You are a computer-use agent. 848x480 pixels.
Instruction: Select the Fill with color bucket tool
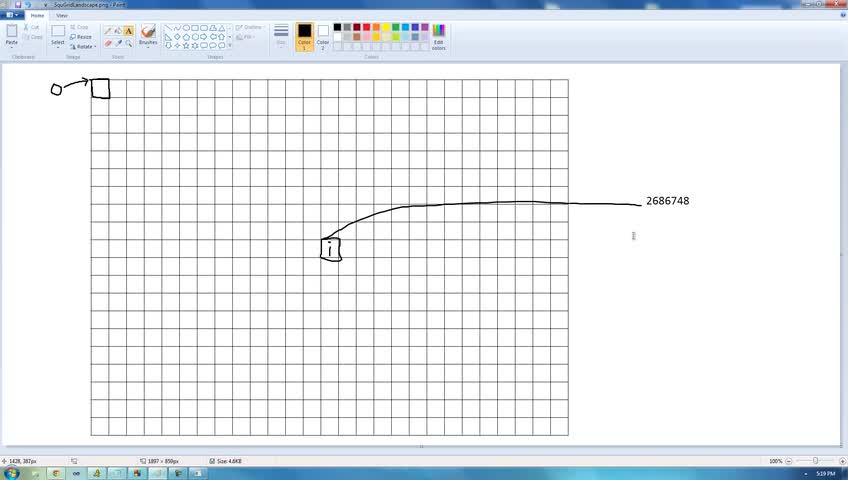(118, 31)
